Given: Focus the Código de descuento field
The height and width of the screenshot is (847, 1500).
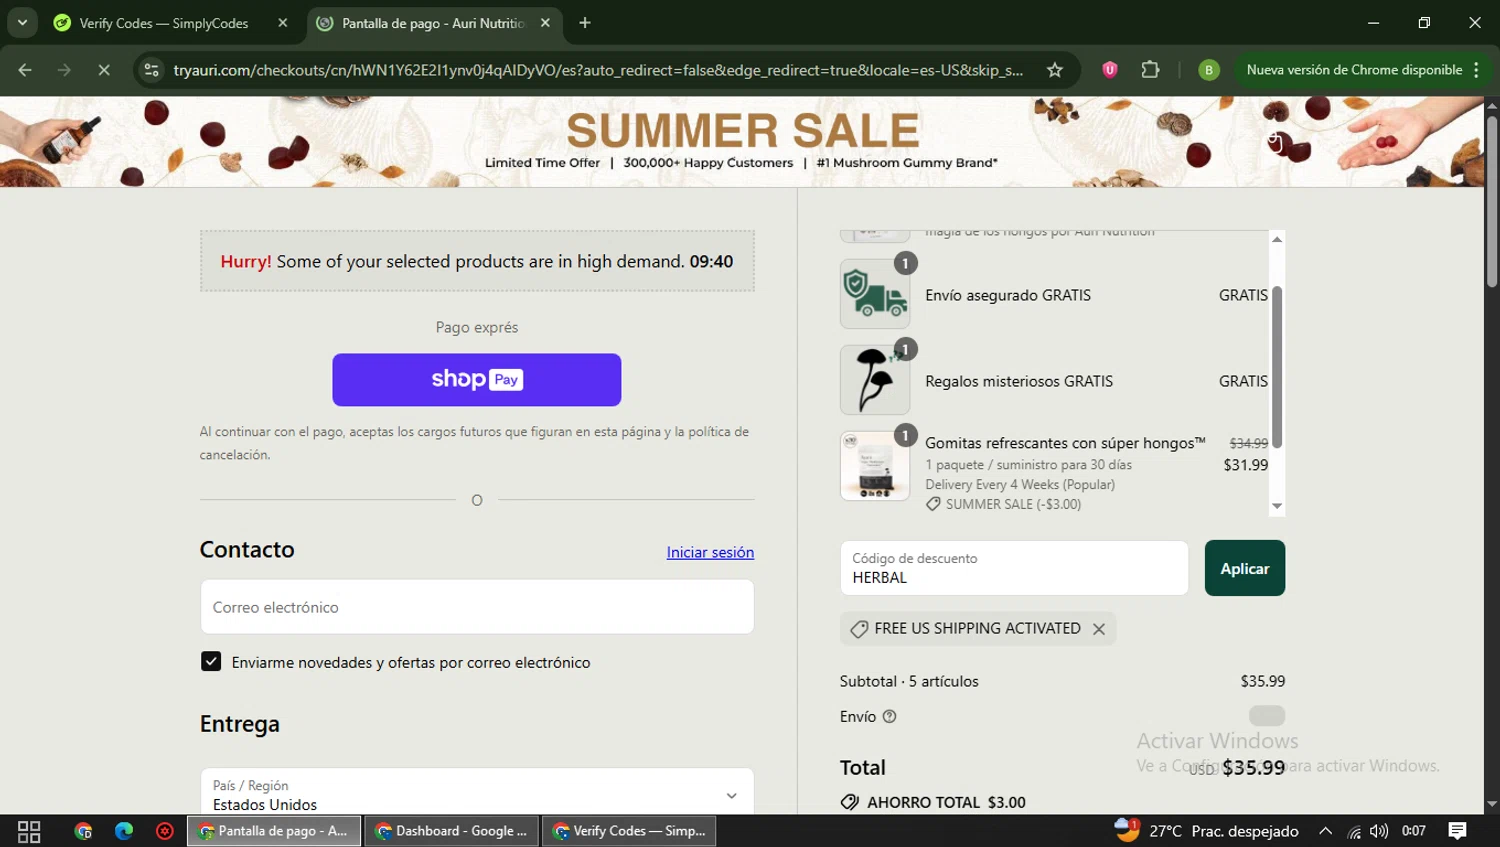Looking at the screenshot, I should (1014, 568).
